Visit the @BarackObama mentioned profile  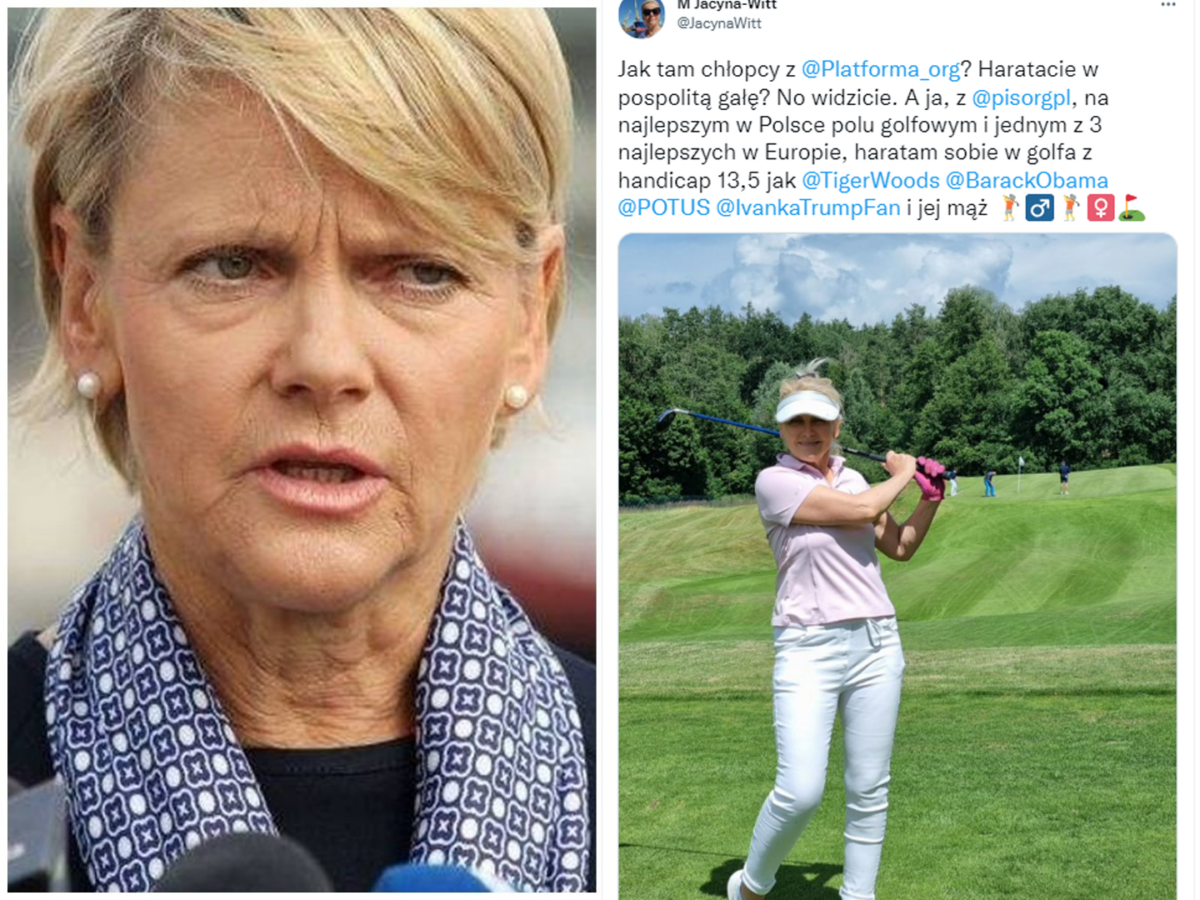(1027, 181)
